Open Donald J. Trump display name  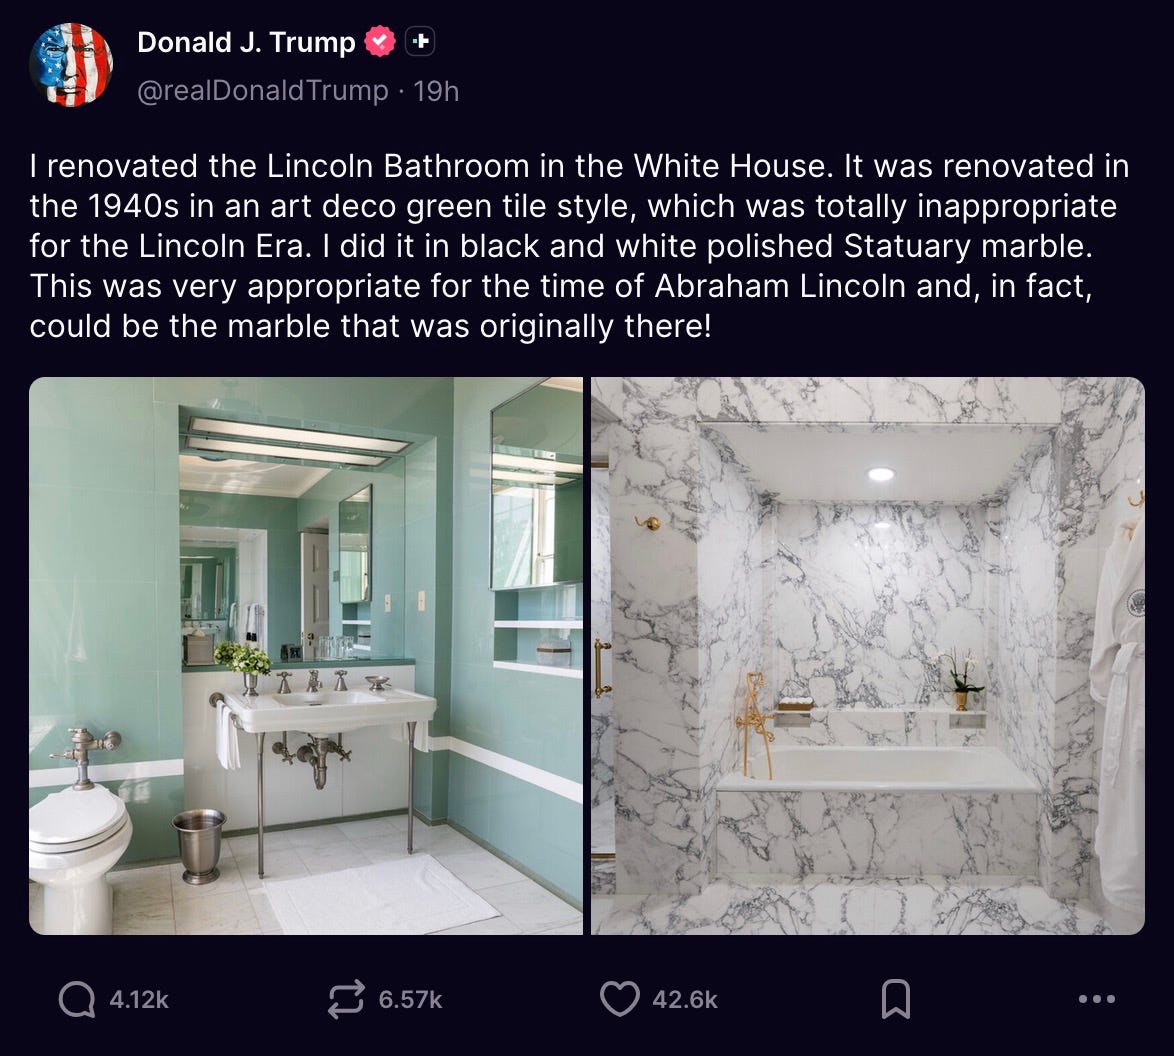click(246, 42)
